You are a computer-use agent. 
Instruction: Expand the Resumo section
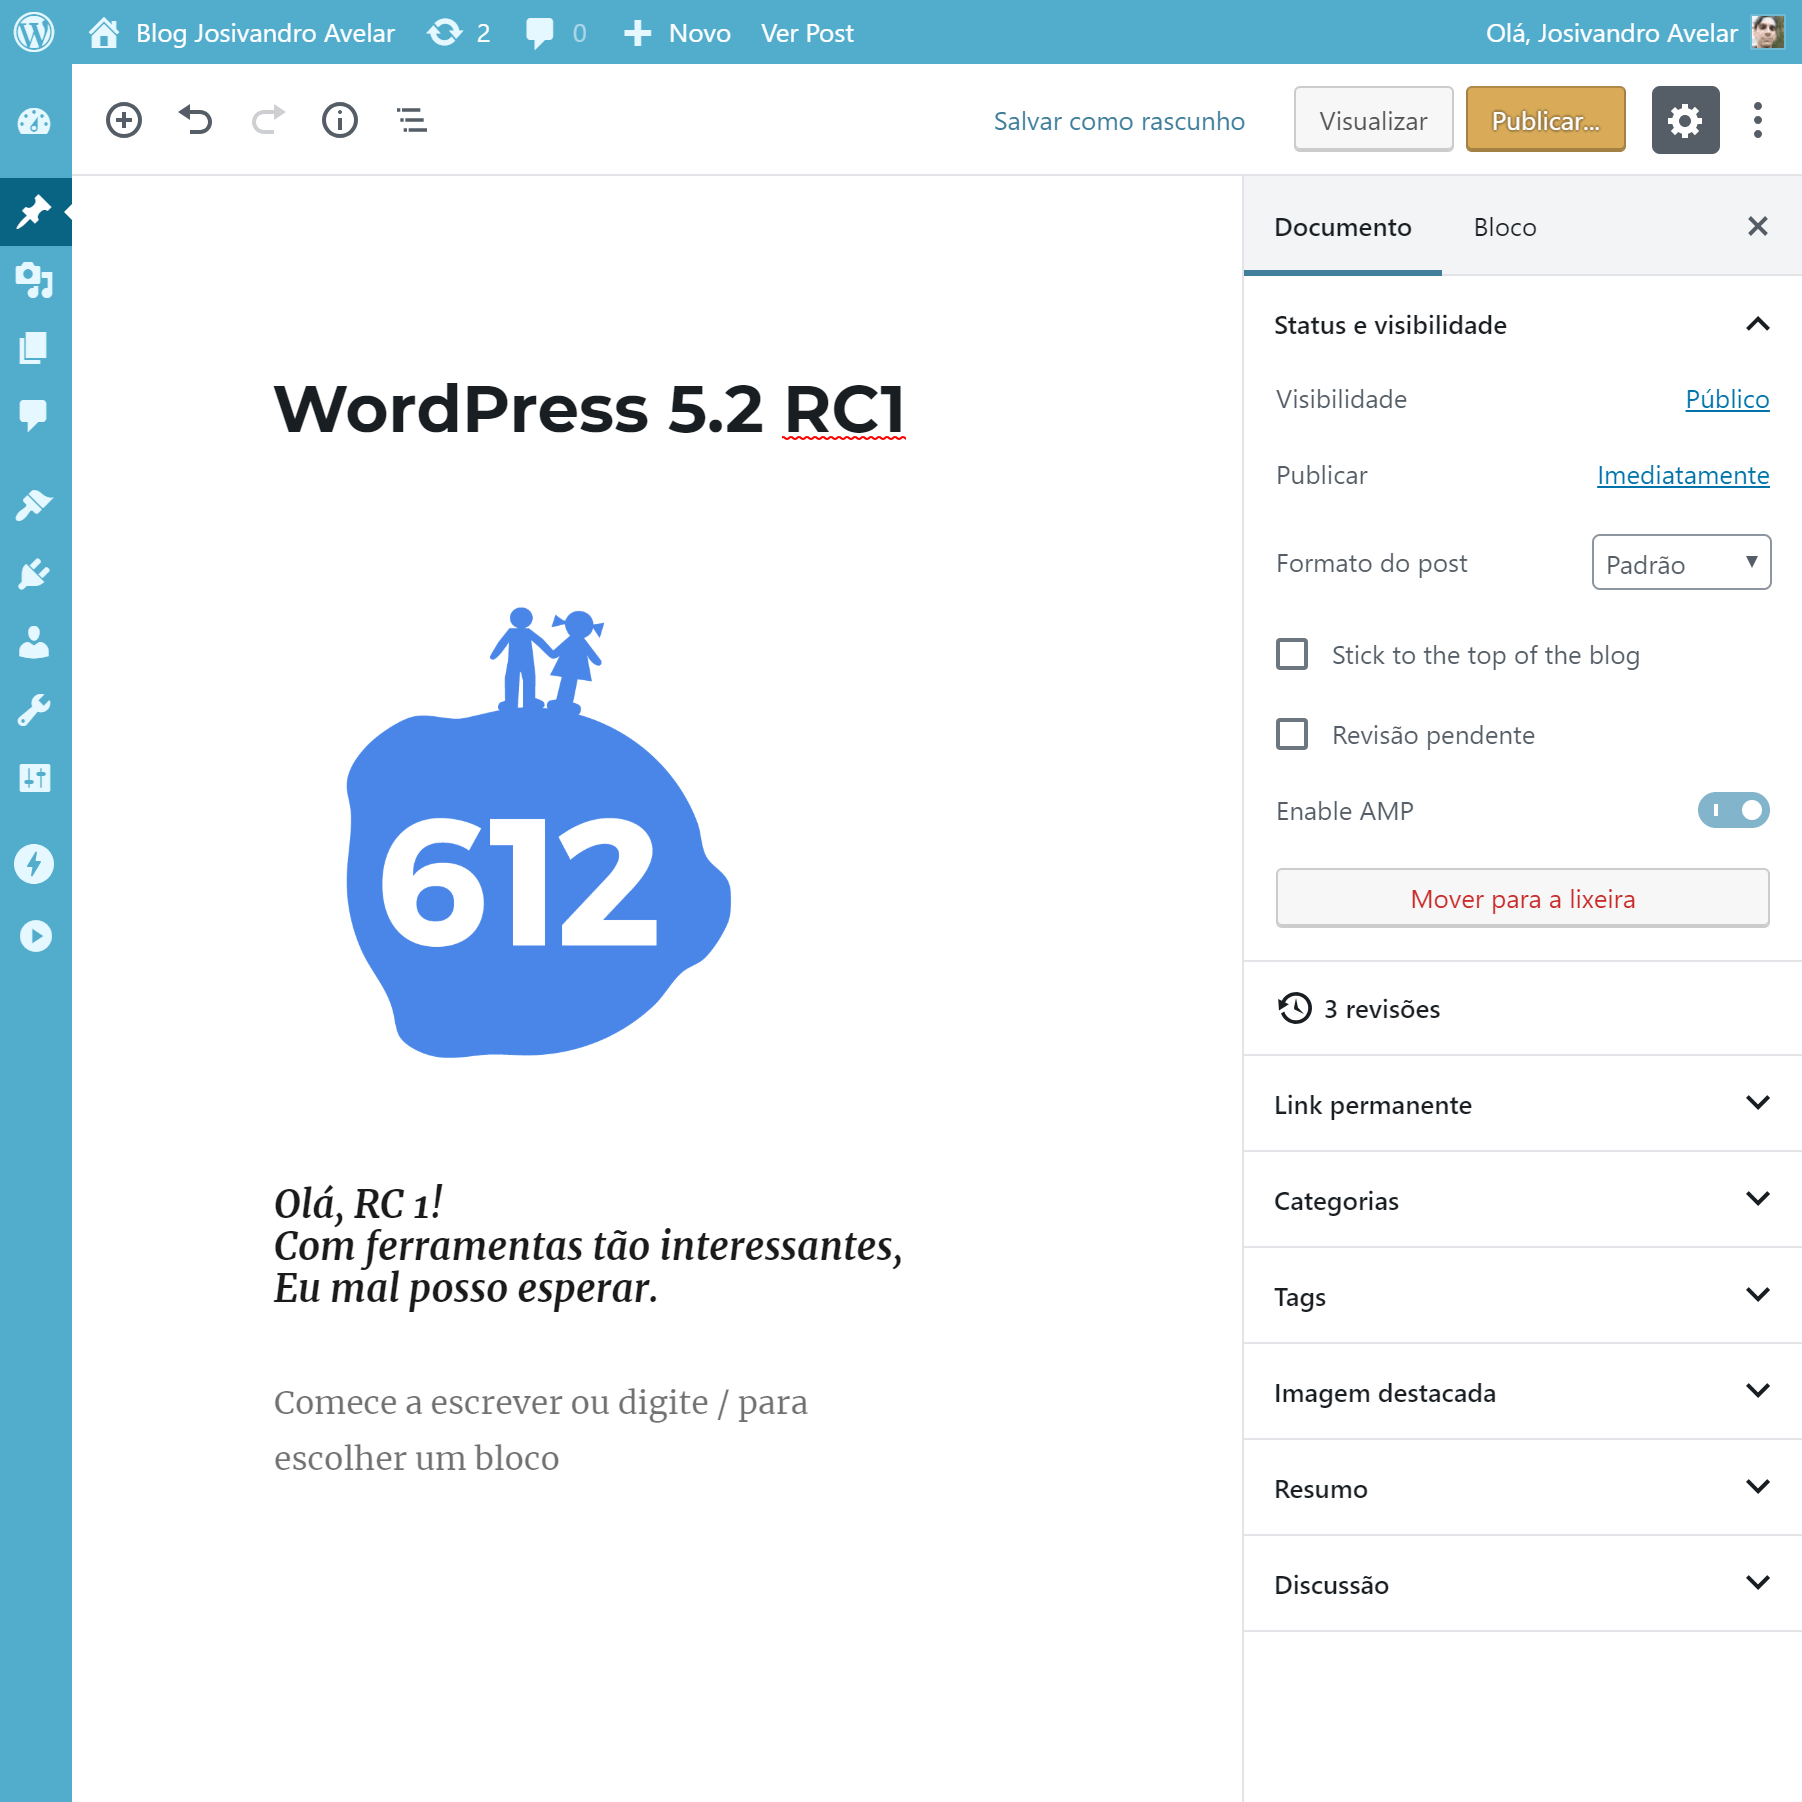click(x=1522, y=1489)
